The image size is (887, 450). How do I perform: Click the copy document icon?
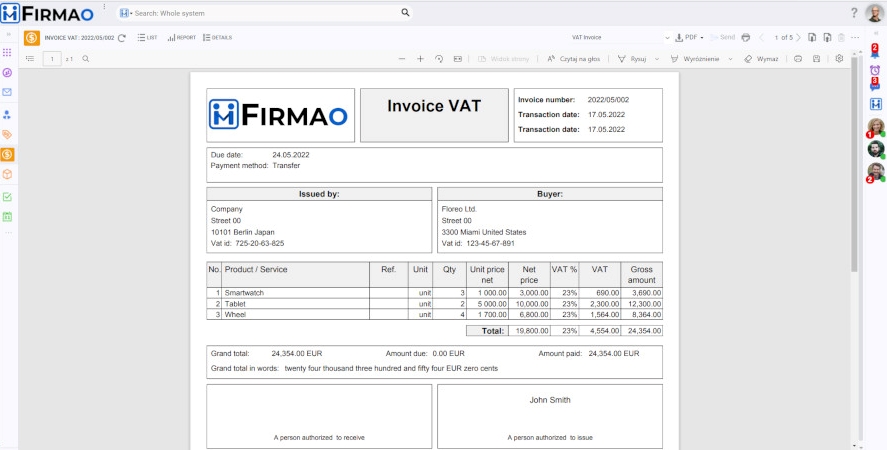[x=812, y=37]
